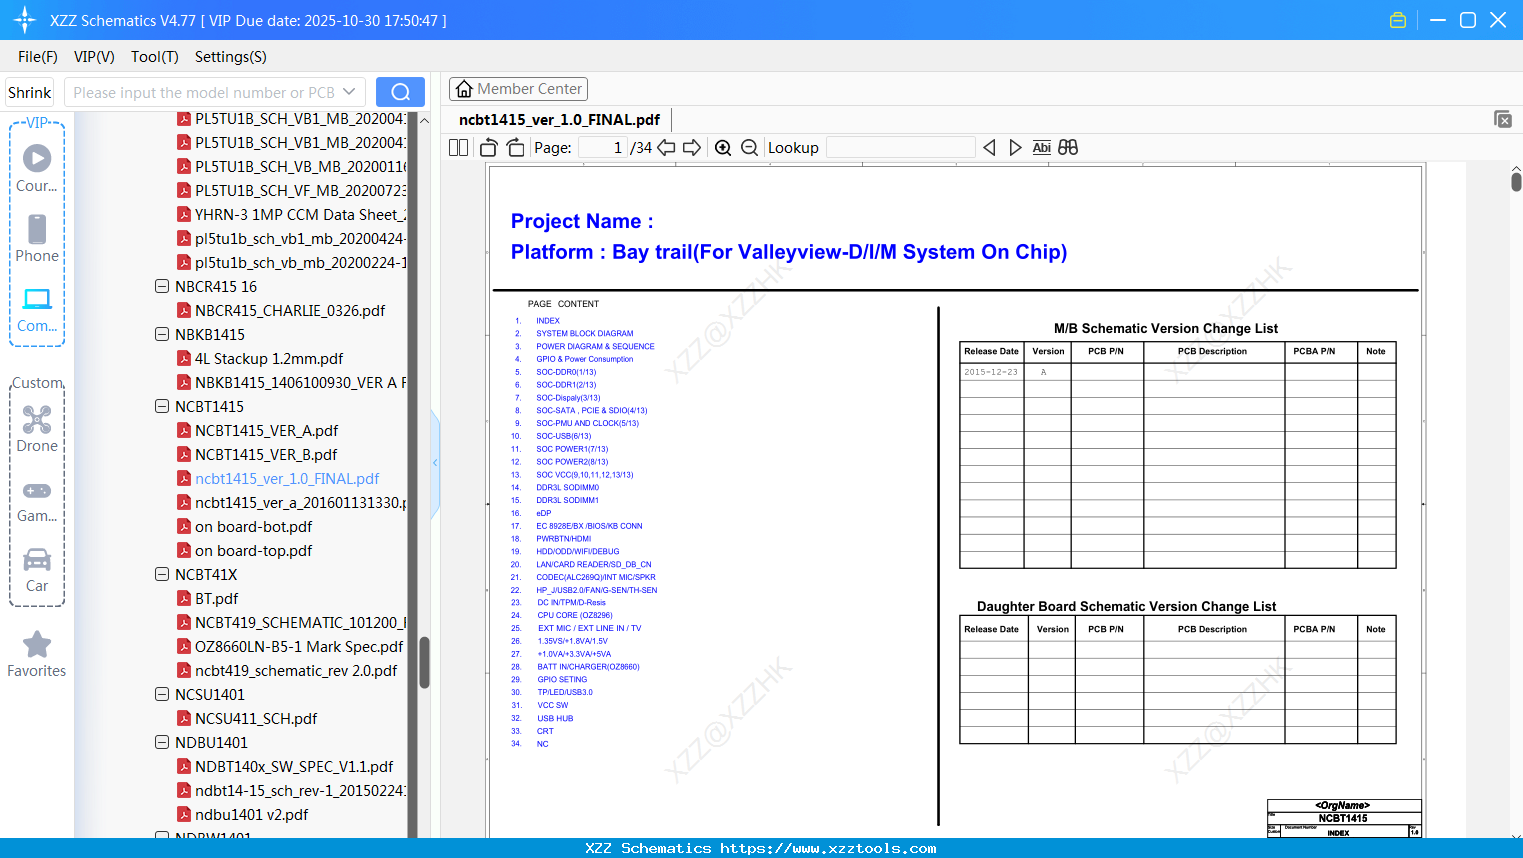Rotate page clockwise icon
This screenshot has width=1523, height=858.
[x=515, y=148]
